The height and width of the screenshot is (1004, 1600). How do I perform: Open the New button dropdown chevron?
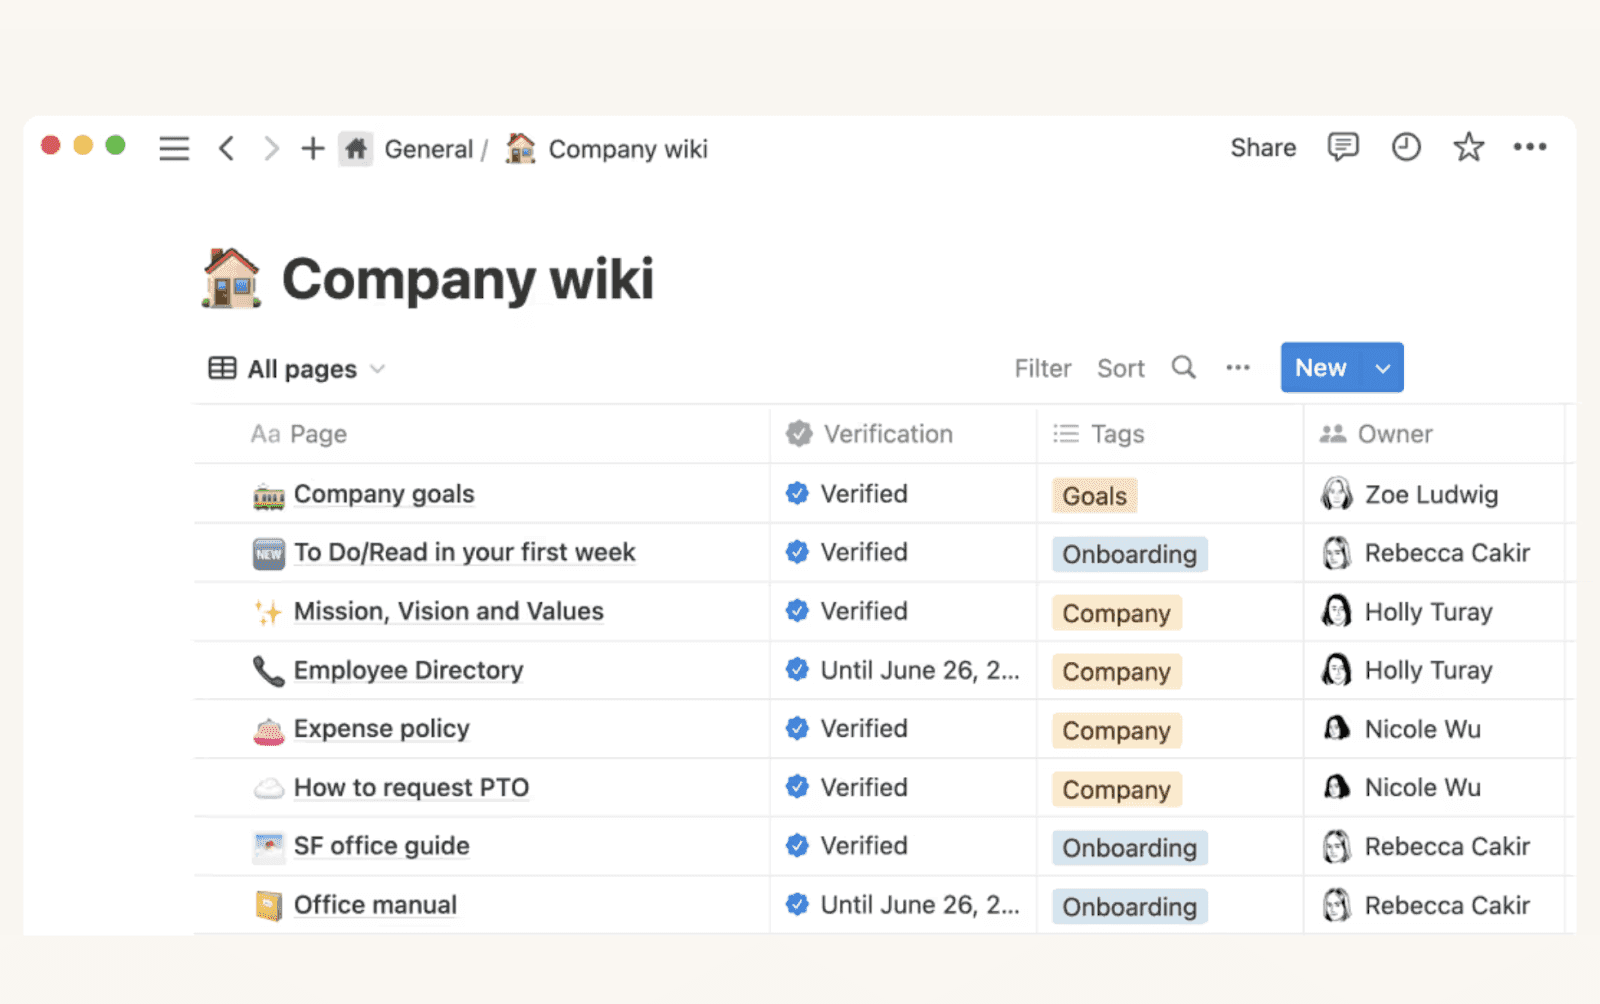click(1383, 367)
